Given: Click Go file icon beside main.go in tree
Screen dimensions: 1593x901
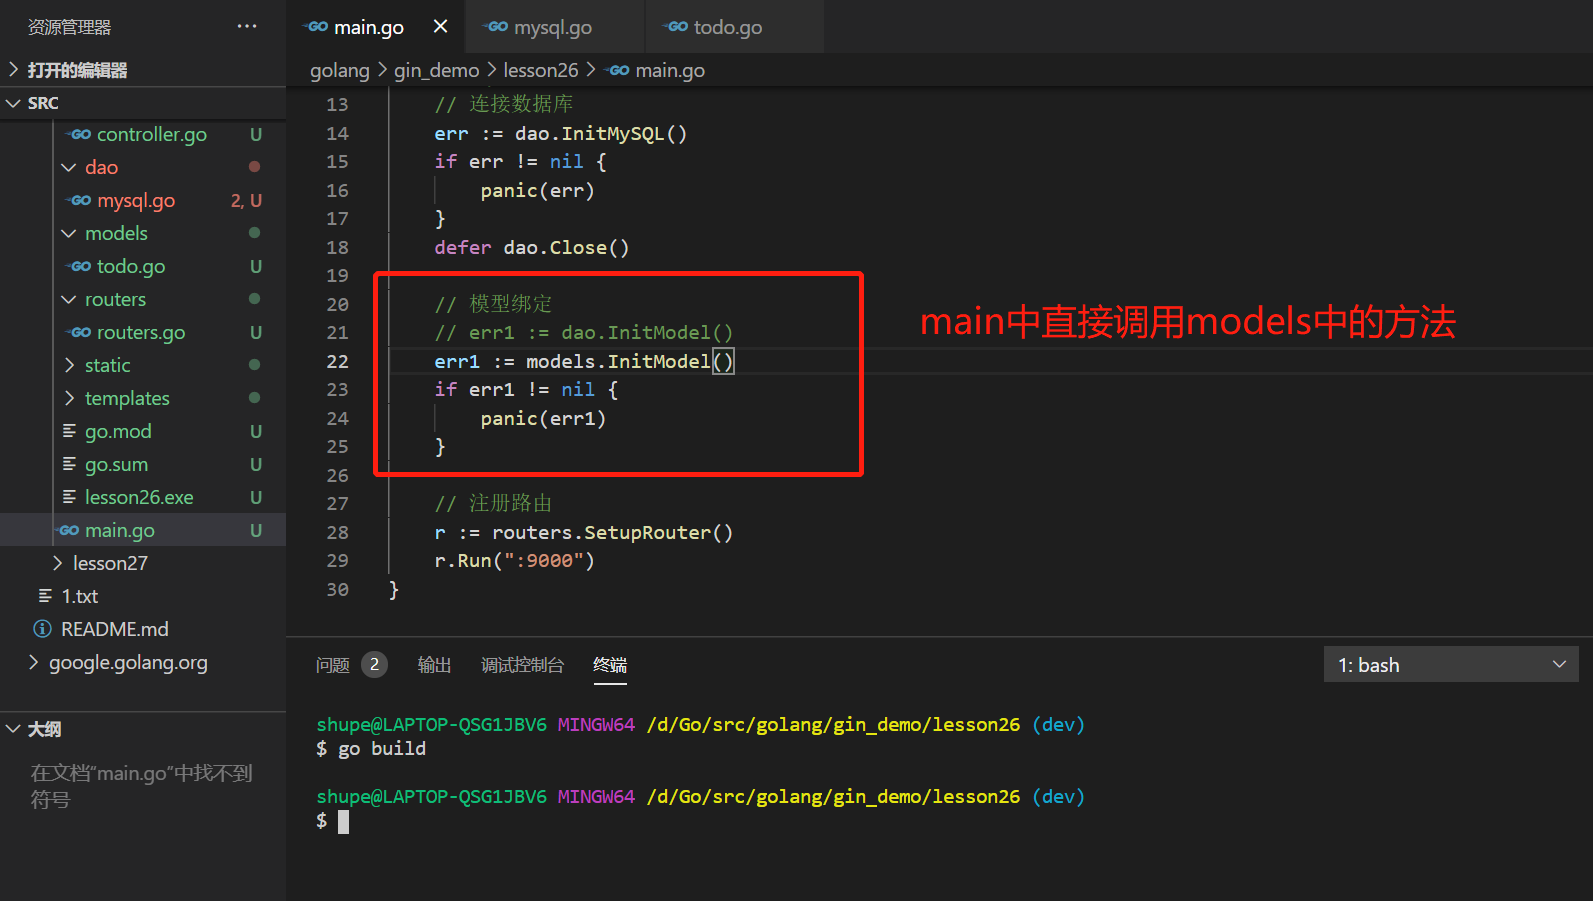Looking at the screenshot, I should coord(69,530).
